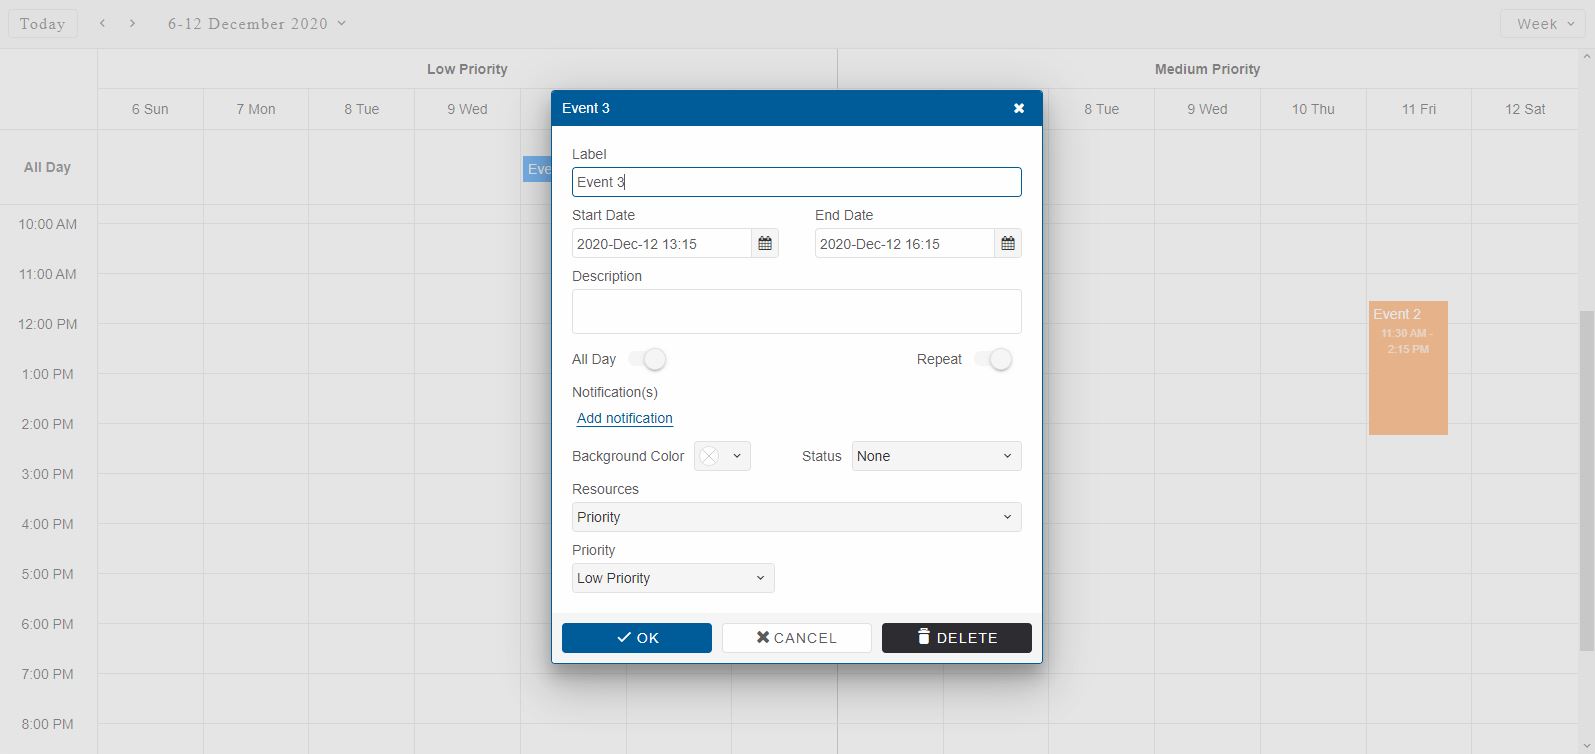Focus the Label input field
This screenshot has width=1595, height=754.
click(x=797, y=182)
